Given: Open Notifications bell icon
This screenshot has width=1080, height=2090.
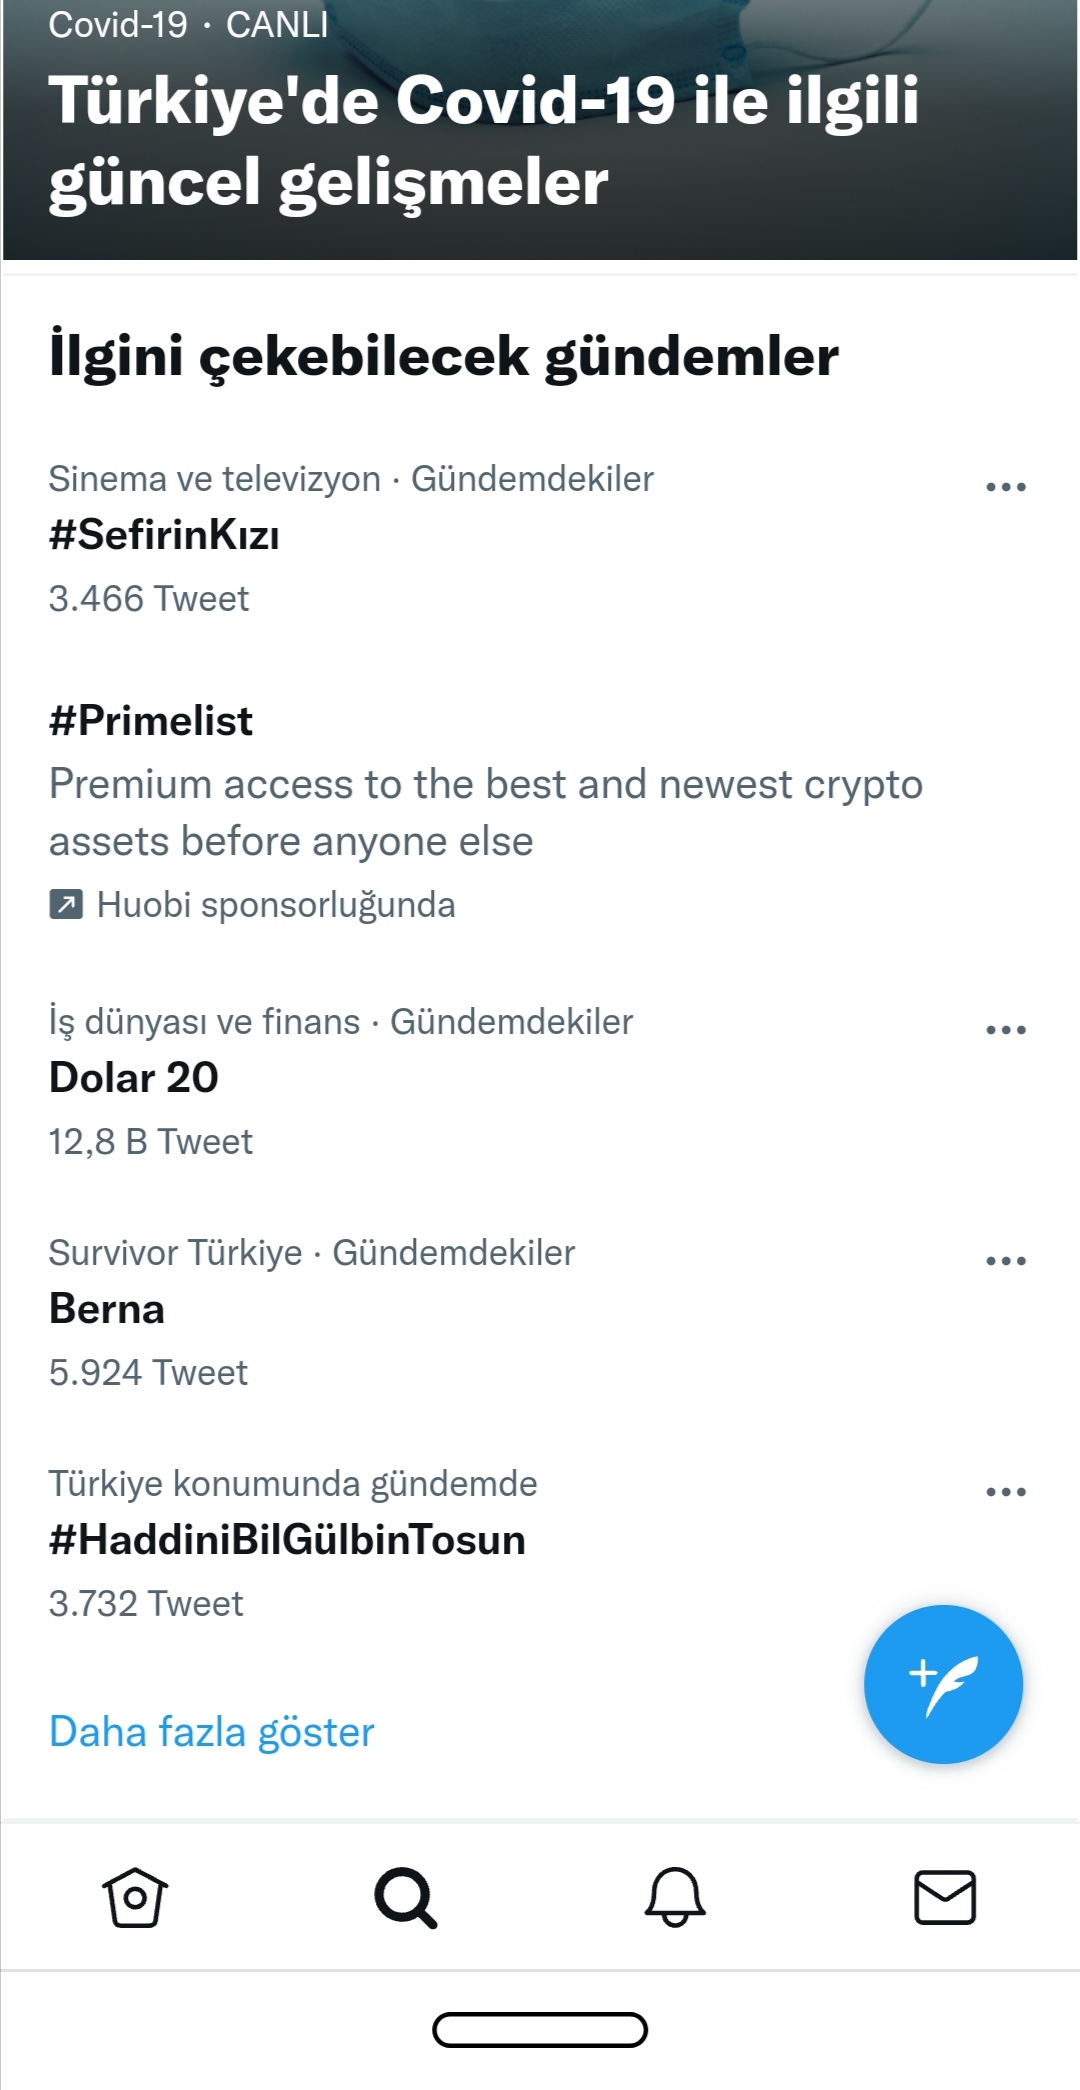Looking at the screenshot, I should coord(675,1897).
